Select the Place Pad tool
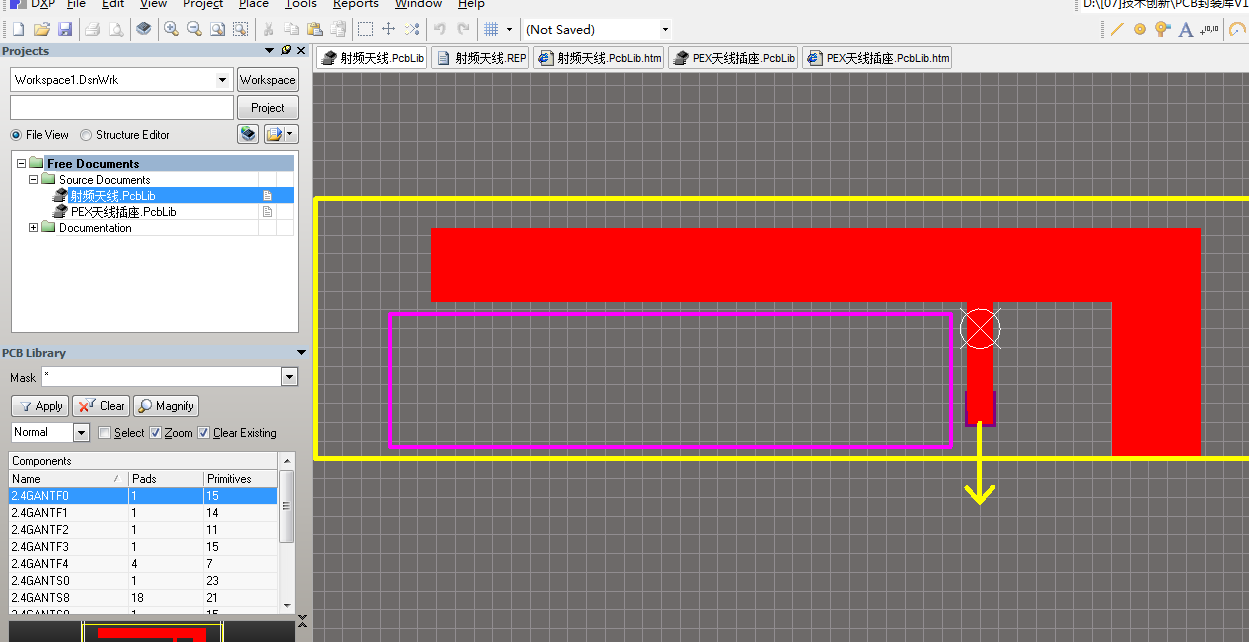The width and height of the screenshot is (1249, 642). [x=1140, y=29]
